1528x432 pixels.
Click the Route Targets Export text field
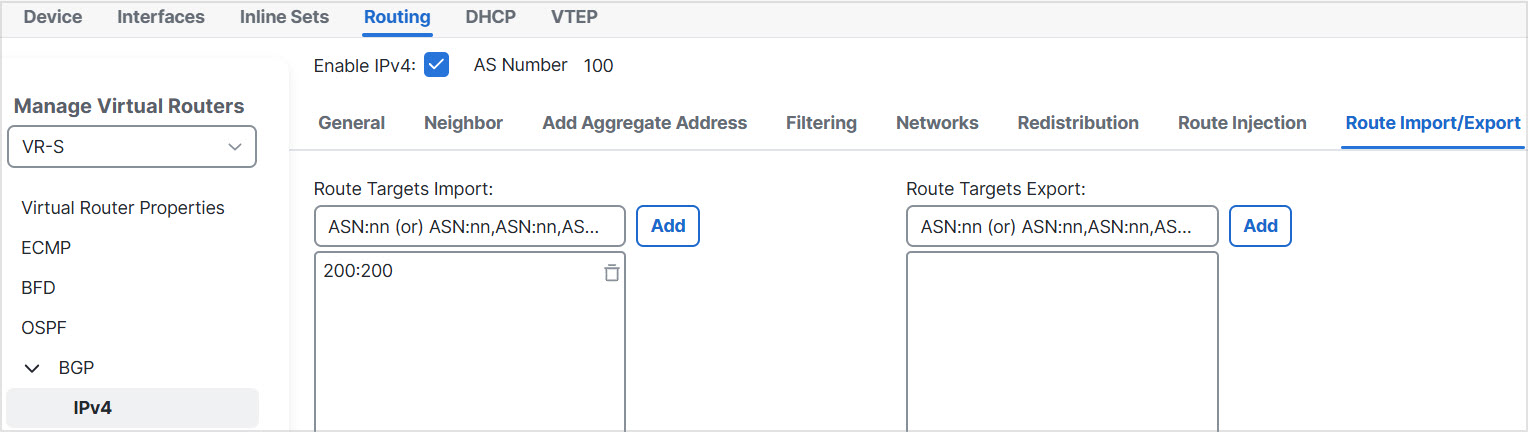coord(1062,227)
